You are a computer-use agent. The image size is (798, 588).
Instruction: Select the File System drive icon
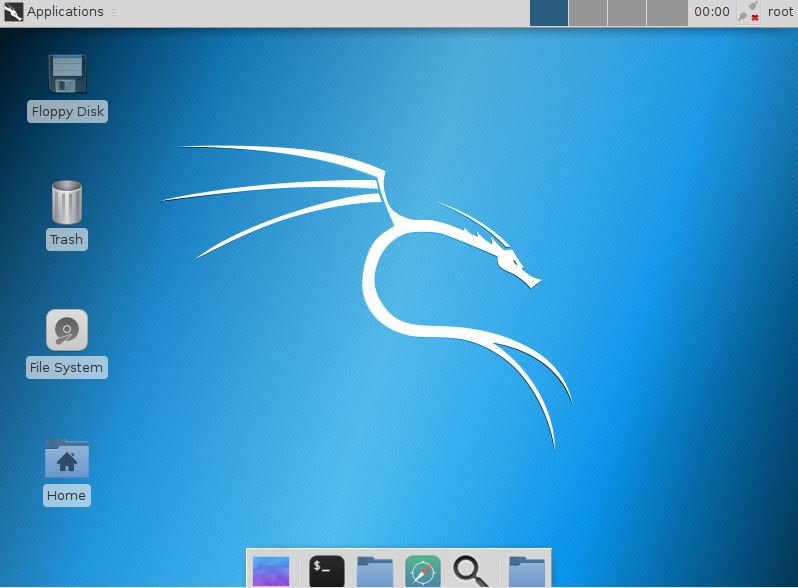67,330
